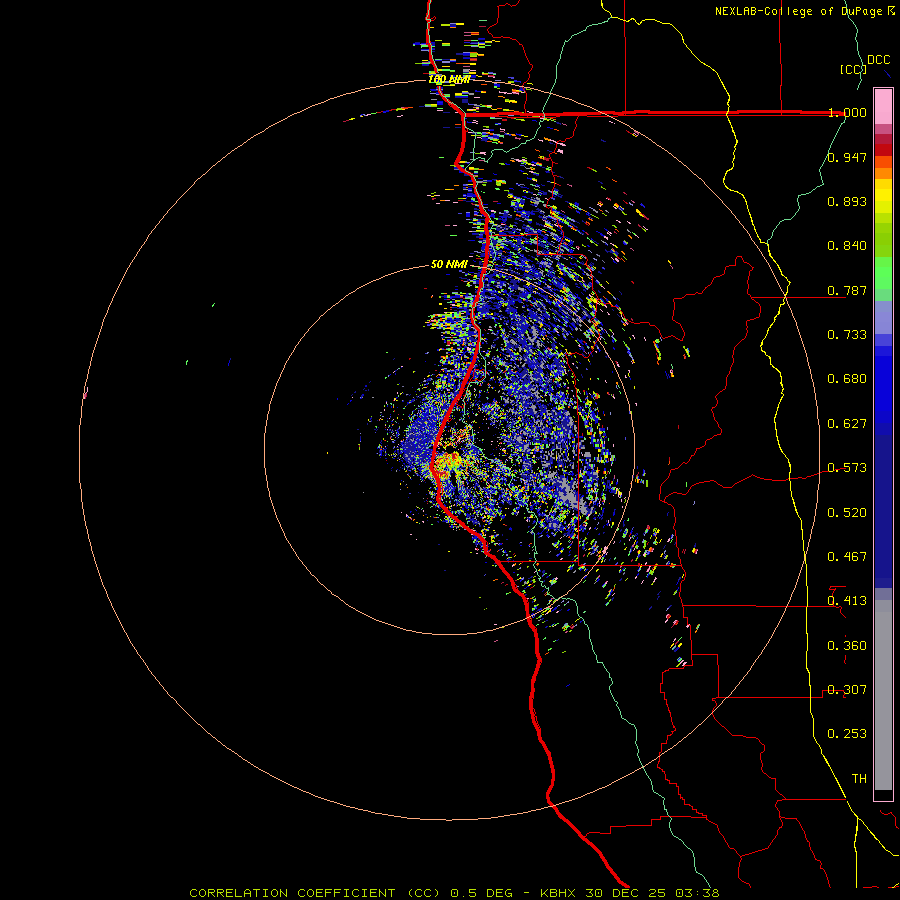Select the 0.253 scale value
This screenshot has width=900, height=900.
pos(847,734)
